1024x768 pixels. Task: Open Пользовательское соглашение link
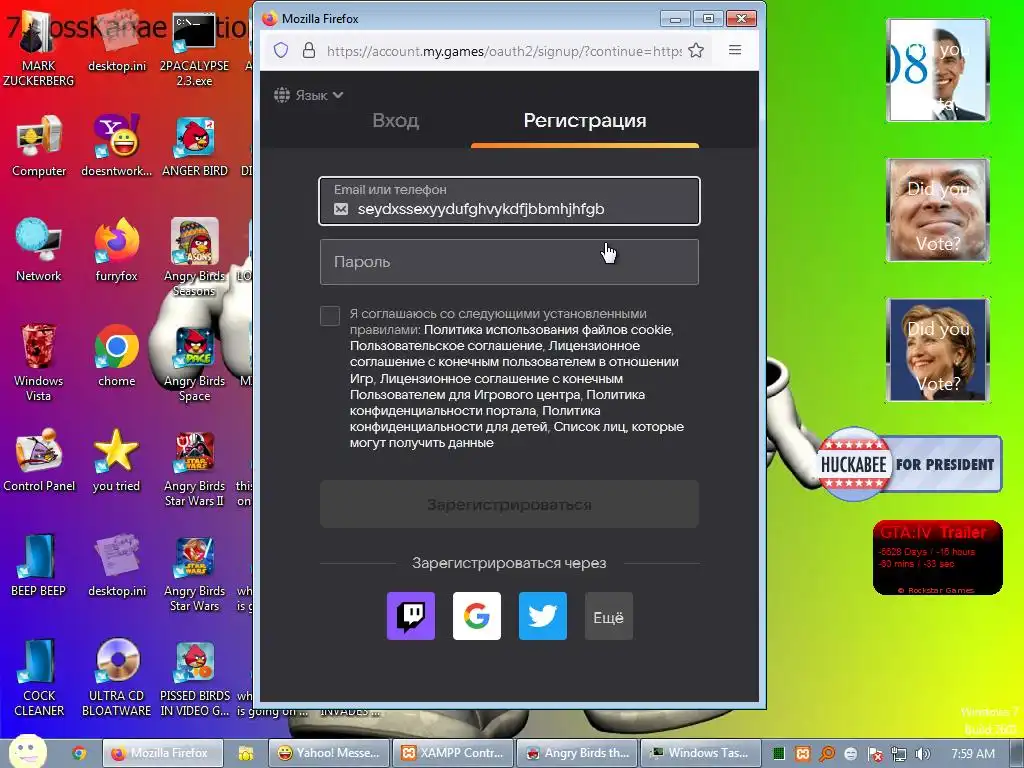click(445, 346)
